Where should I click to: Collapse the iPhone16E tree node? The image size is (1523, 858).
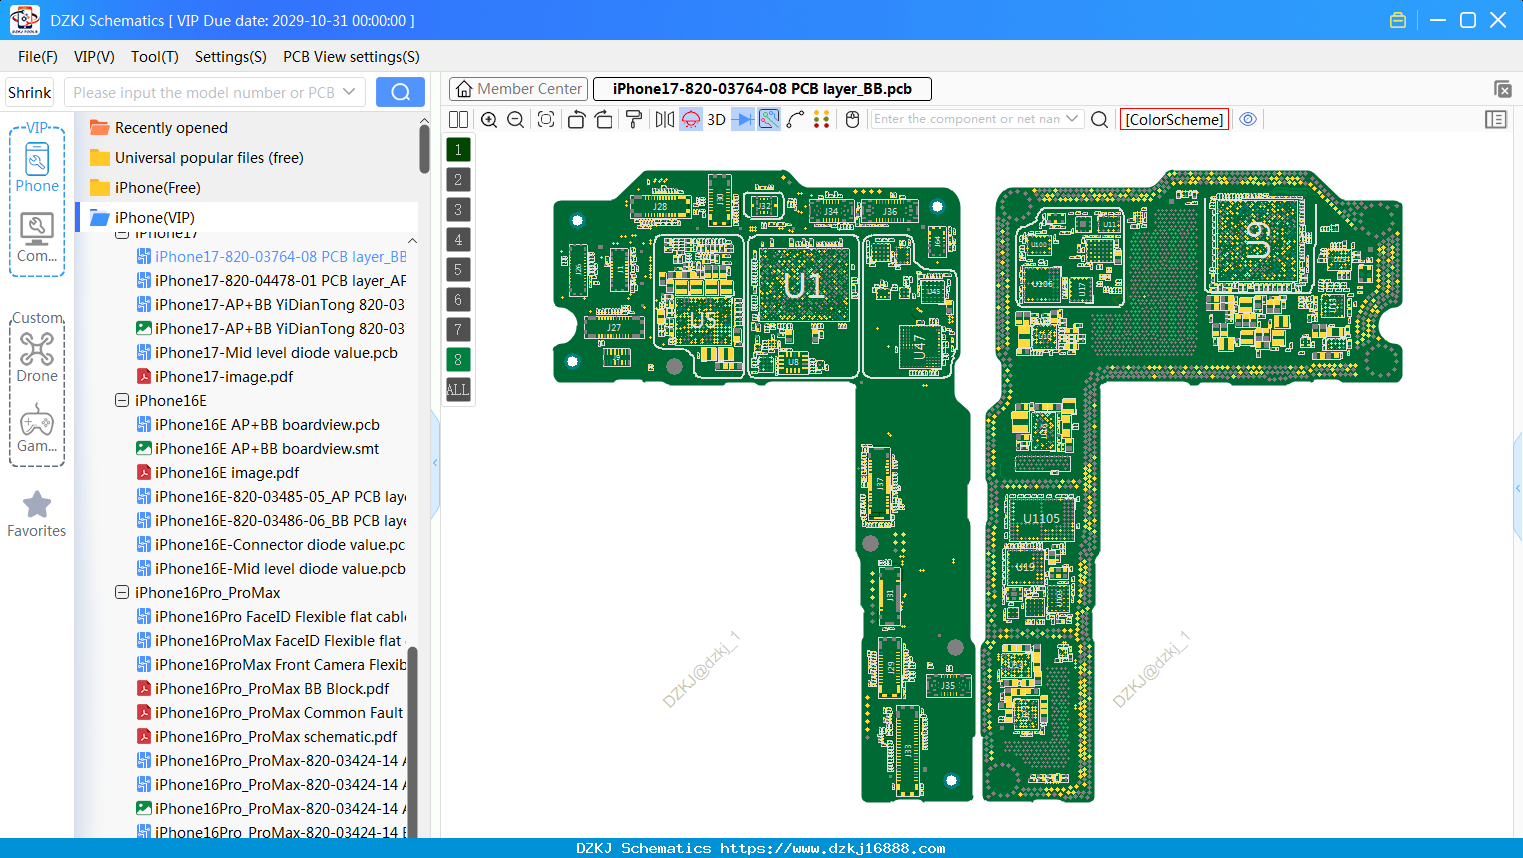click(122, 400)
